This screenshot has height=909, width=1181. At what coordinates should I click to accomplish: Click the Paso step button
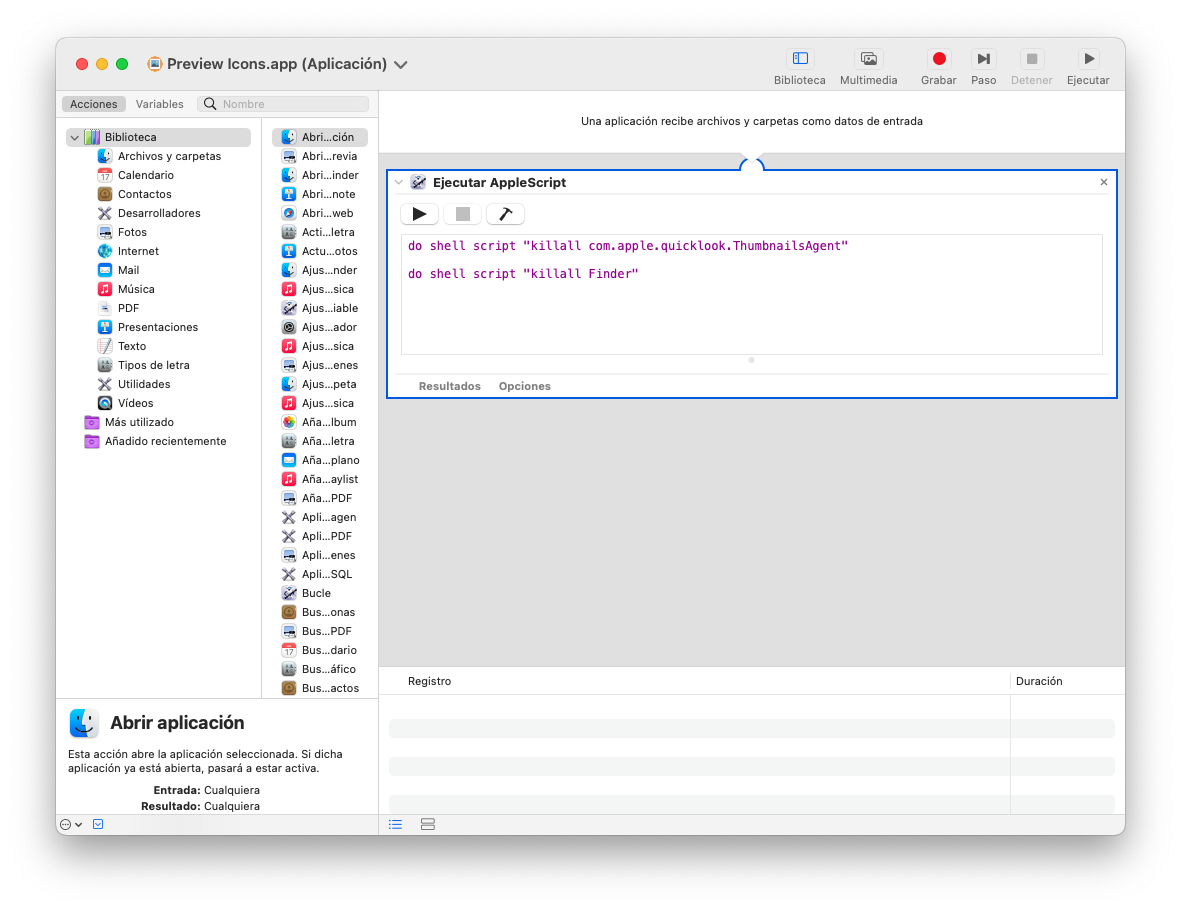983,67
